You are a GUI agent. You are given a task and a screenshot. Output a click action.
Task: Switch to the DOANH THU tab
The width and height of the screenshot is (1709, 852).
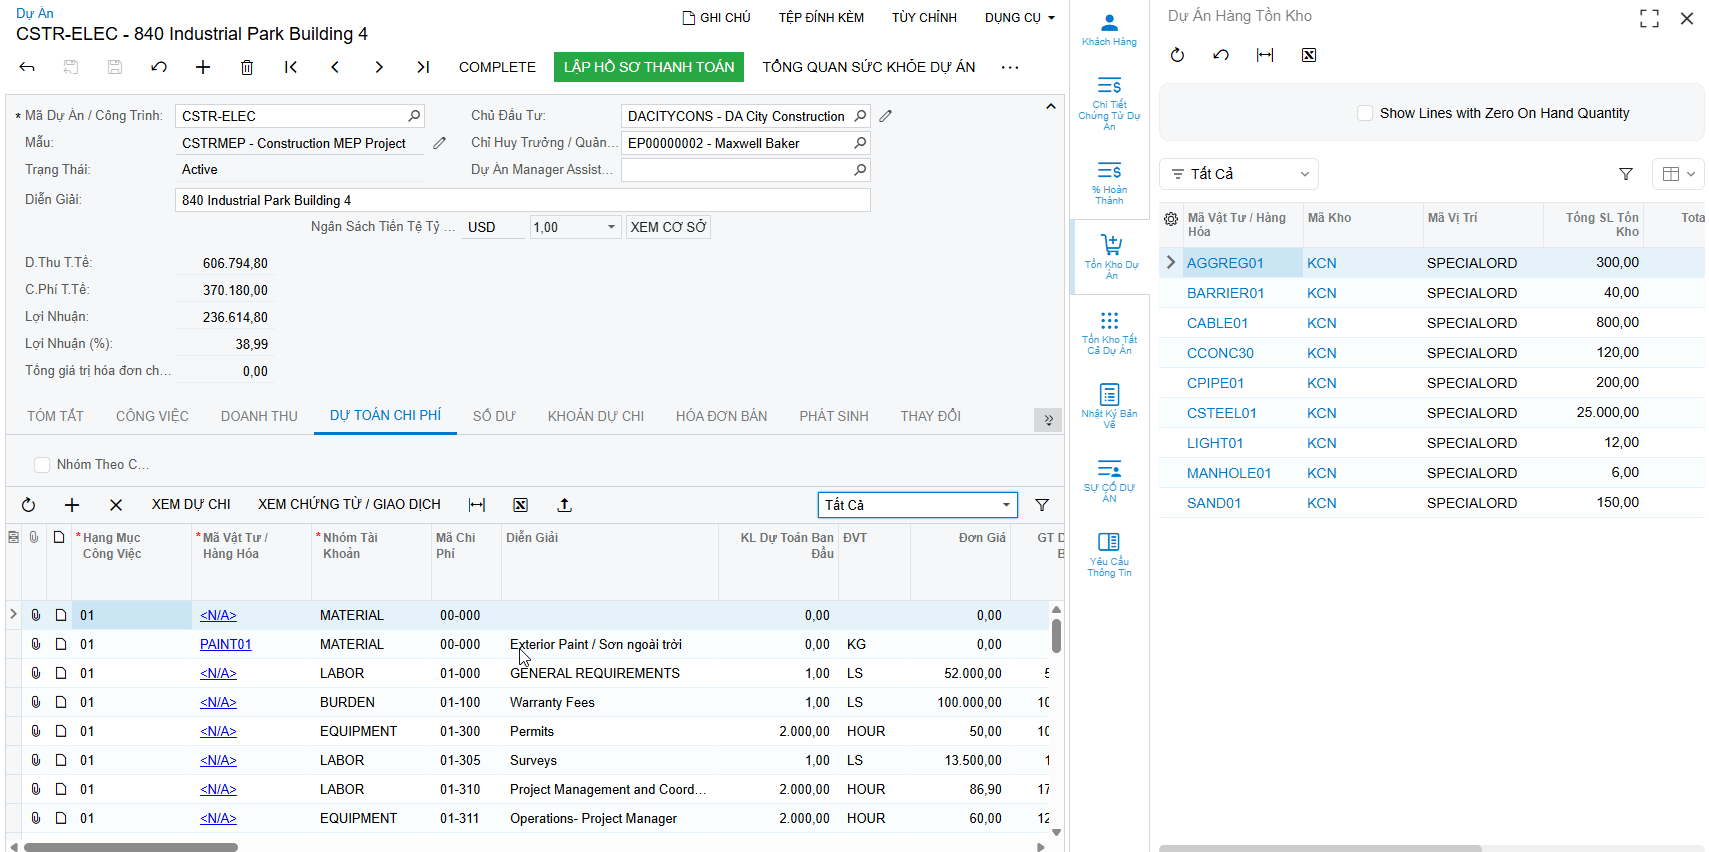click(x=259, y=416)
